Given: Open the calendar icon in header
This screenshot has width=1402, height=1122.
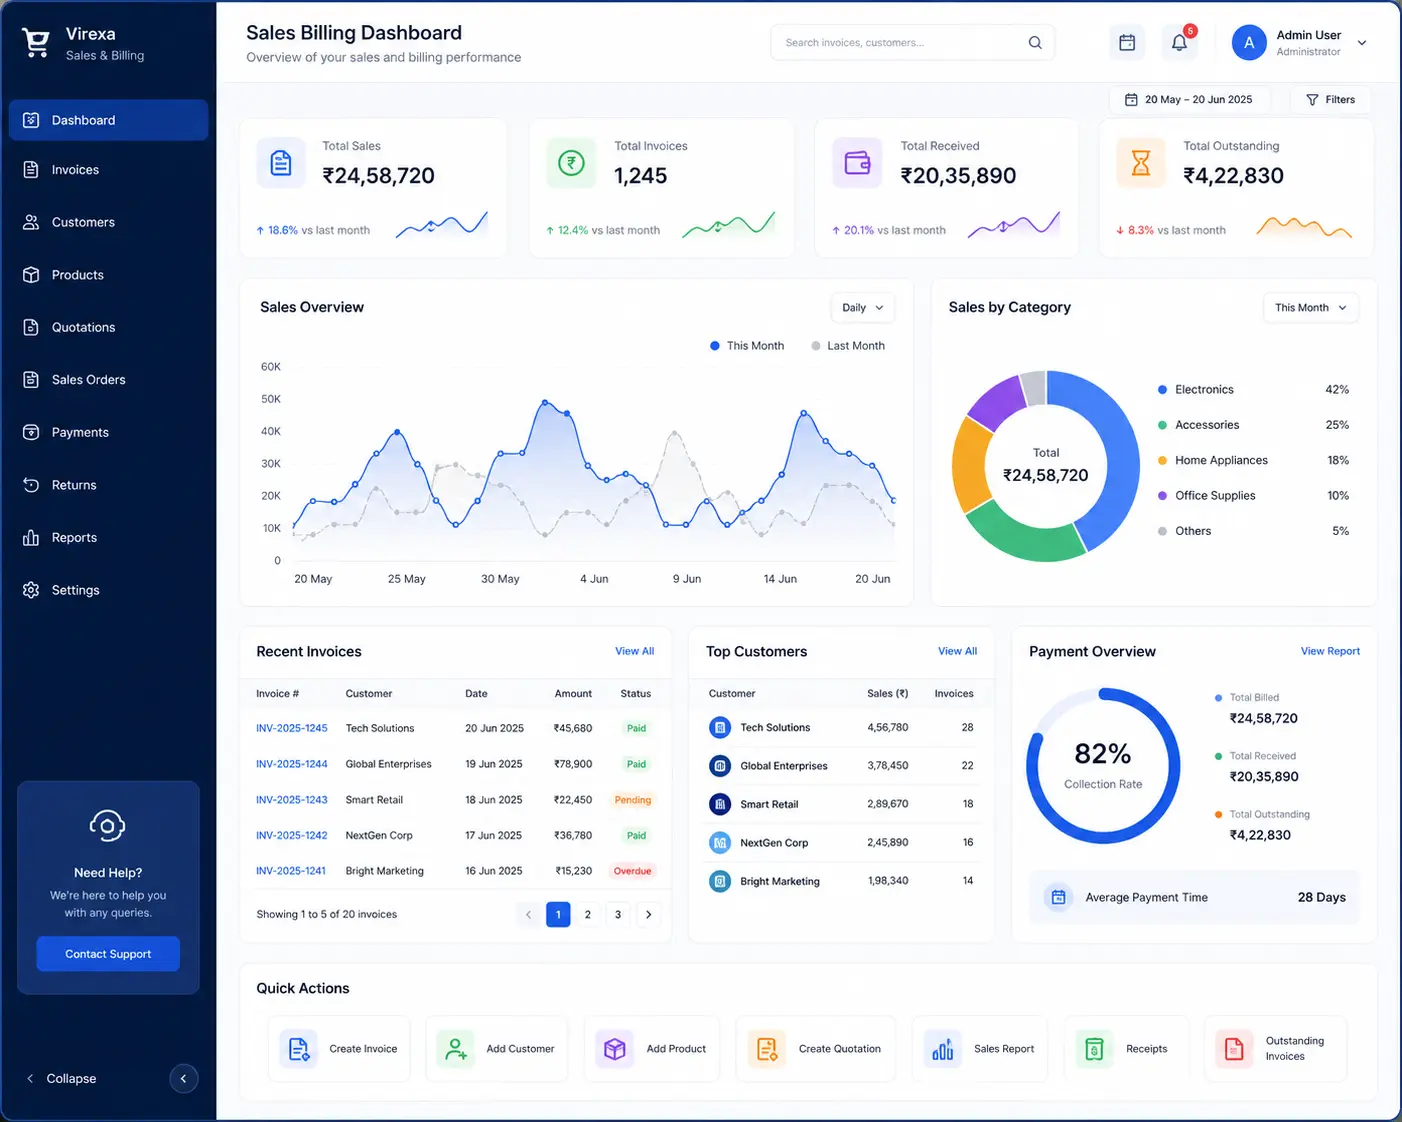Looking at the screenshot, I should pos(1127,43).
